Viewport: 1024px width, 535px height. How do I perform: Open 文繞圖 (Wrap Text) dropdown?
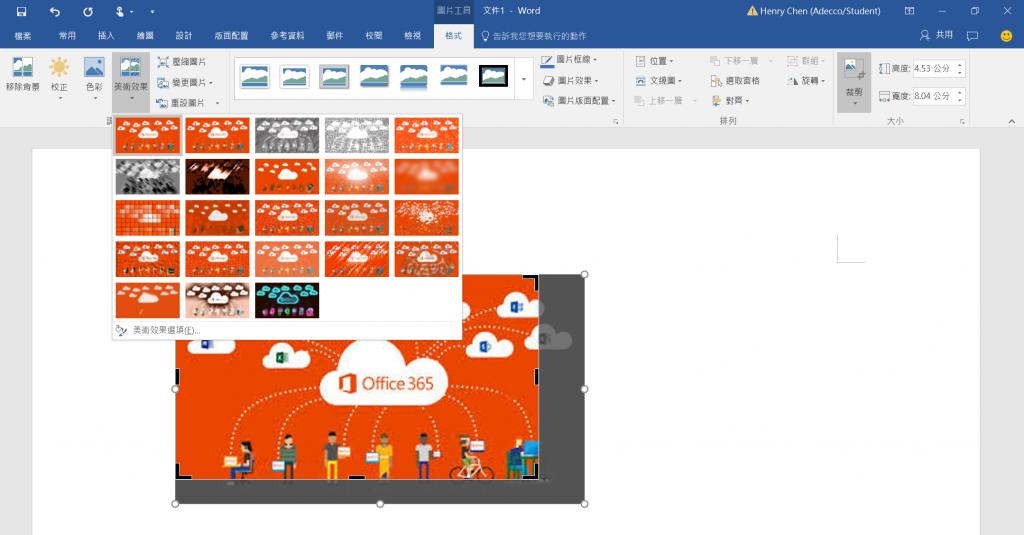pyautogui.click(x=659, y=80)
